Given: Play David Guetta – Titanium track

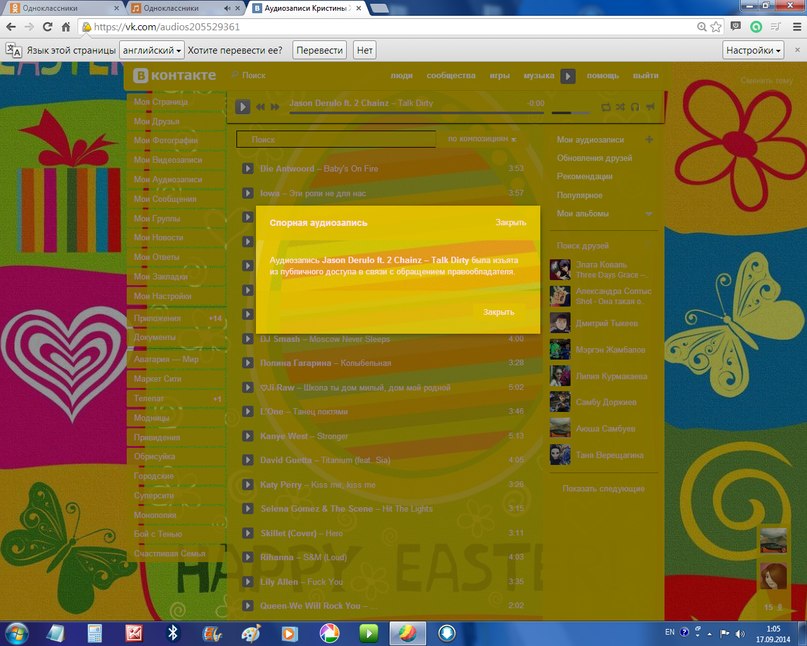Looking at the screenshot, I should pos(248,460).
